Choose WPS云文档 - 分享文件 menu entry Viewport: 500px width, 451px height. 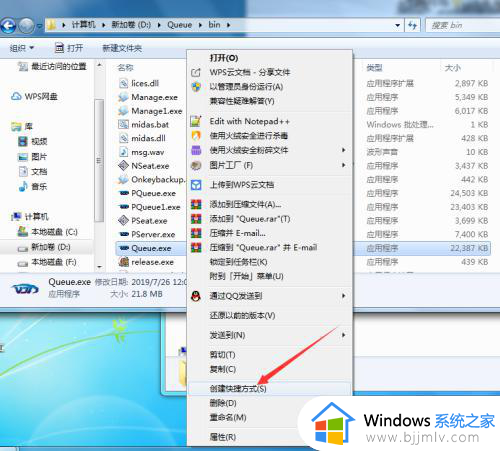tap(269, 72)
